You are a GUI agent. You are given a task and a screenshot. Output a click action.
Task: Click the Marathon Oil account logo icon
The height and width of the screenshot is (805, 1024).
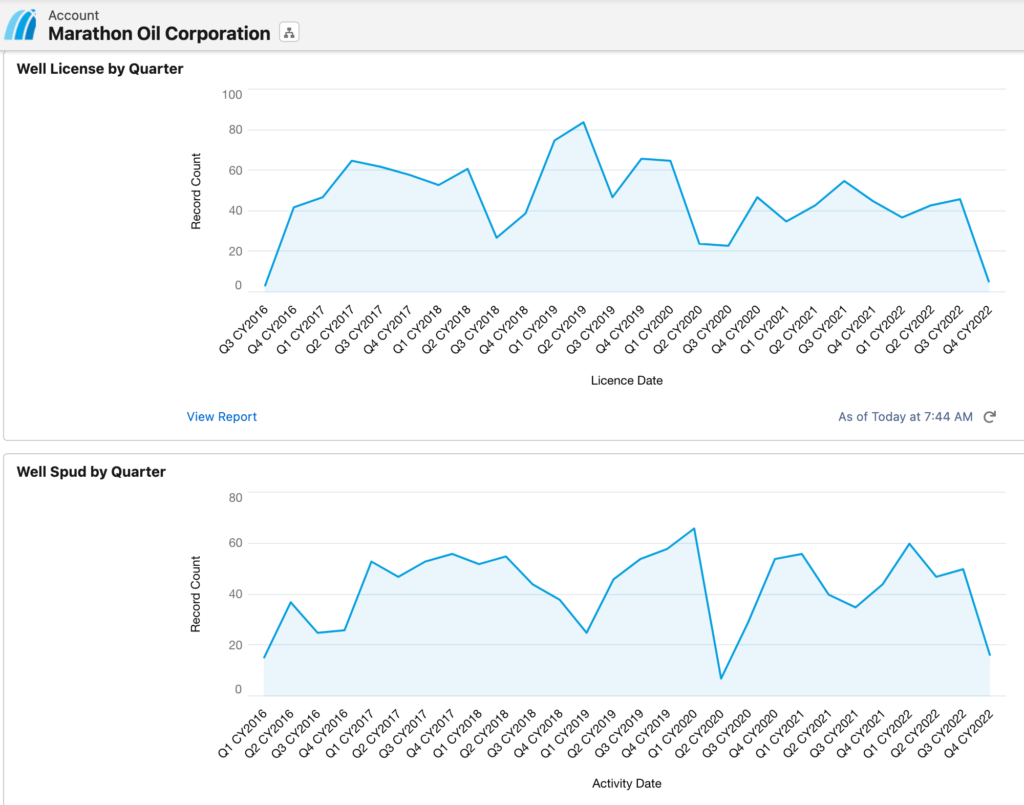(22, 25)
